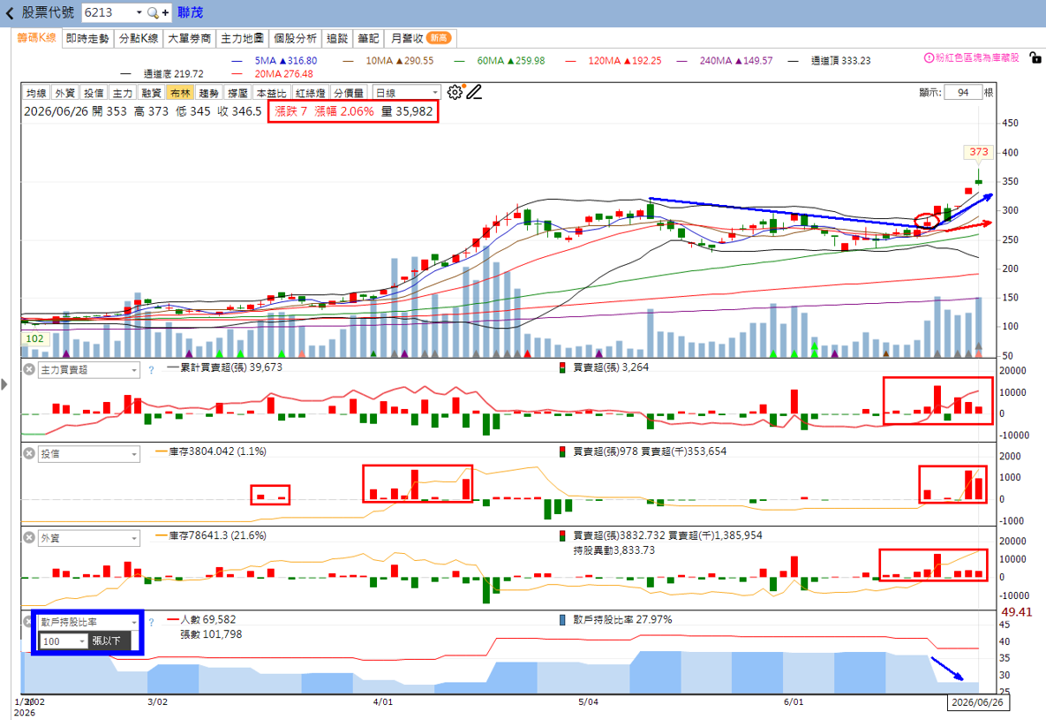Expand the left side panel arrow
The image size is (1046, 720).
tap(5, 384)
